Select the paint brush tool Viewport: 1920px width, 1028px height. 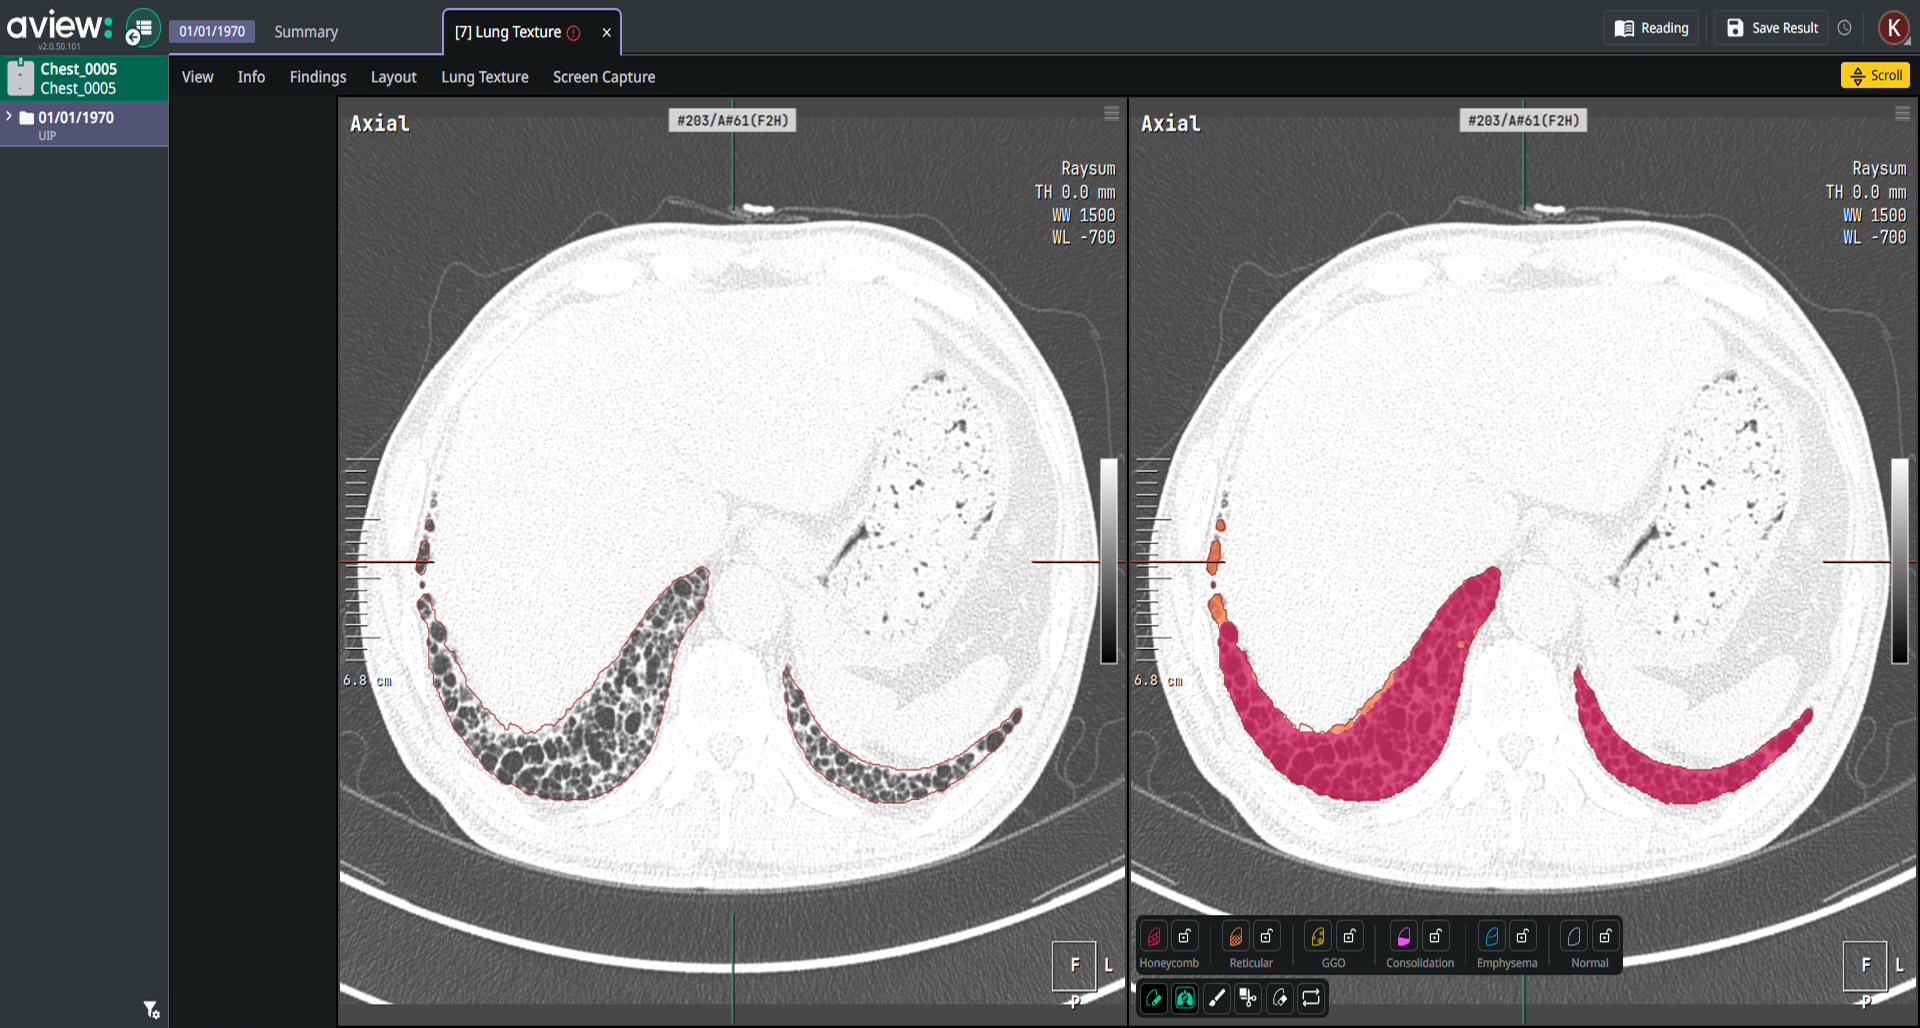point(1217,998)
